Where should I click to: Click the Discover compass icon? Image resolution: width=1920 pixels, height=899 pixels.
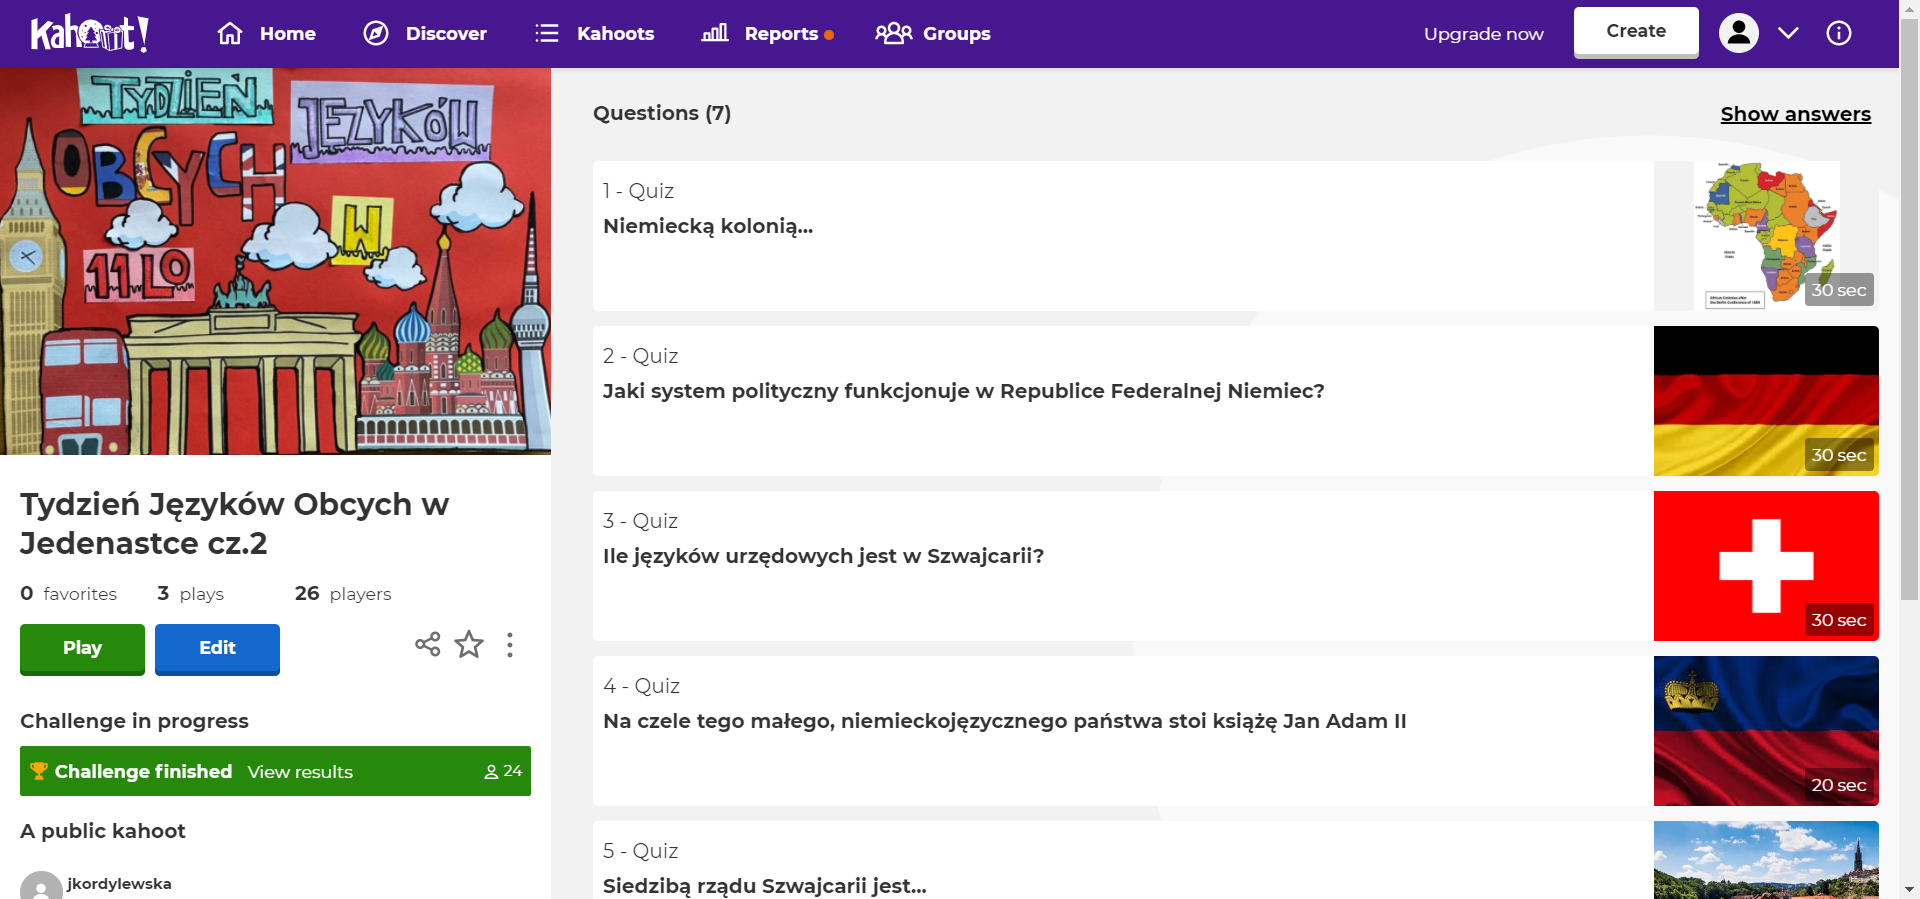376,34
